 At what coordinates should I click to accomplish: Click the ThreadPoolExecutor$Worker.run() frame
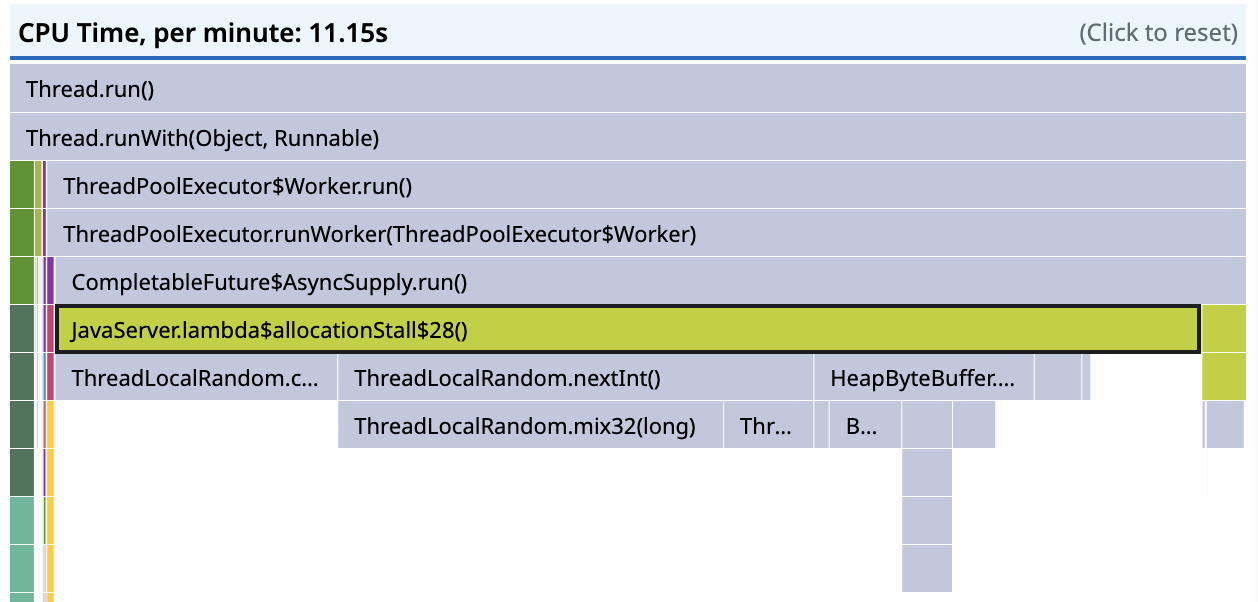click(646, 185)
